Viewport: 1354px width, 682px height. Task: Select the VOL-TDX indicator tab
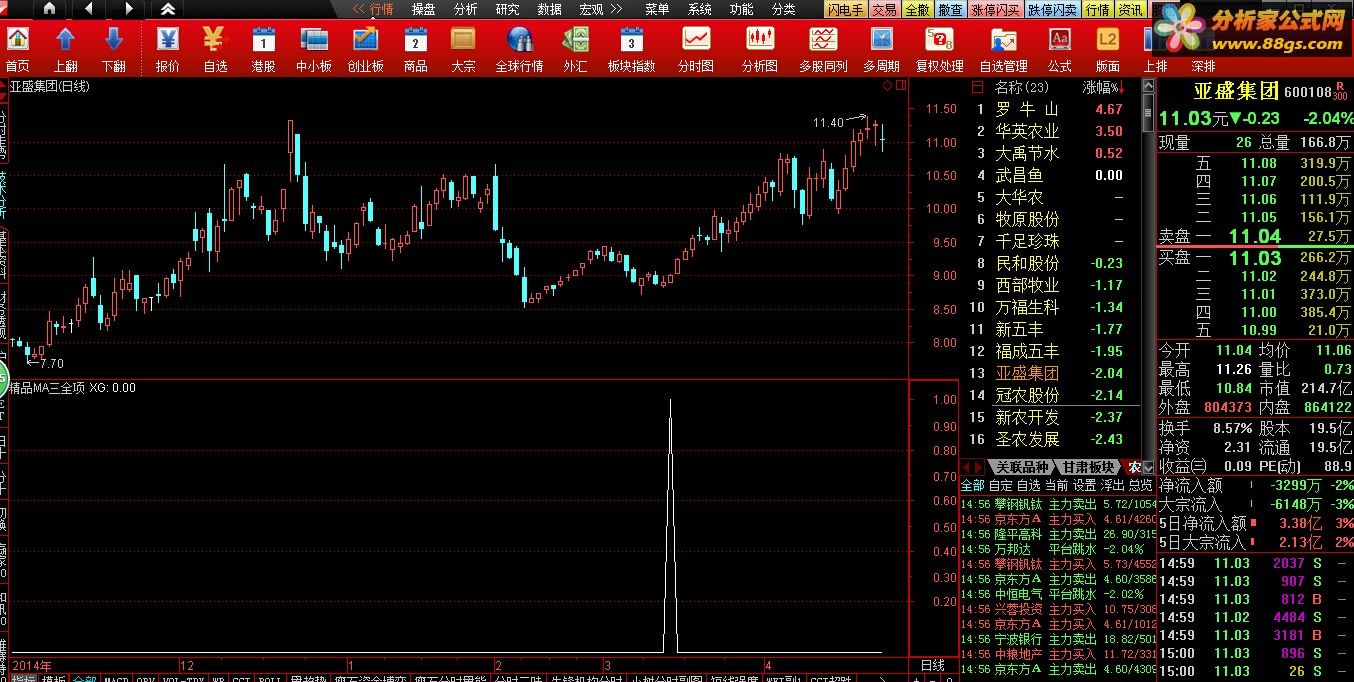point(186,677)
